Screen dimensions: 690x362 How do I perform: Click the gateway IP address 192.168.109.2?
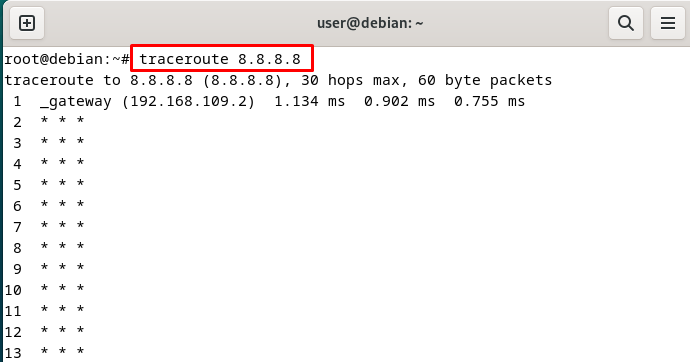click(188, 101)
